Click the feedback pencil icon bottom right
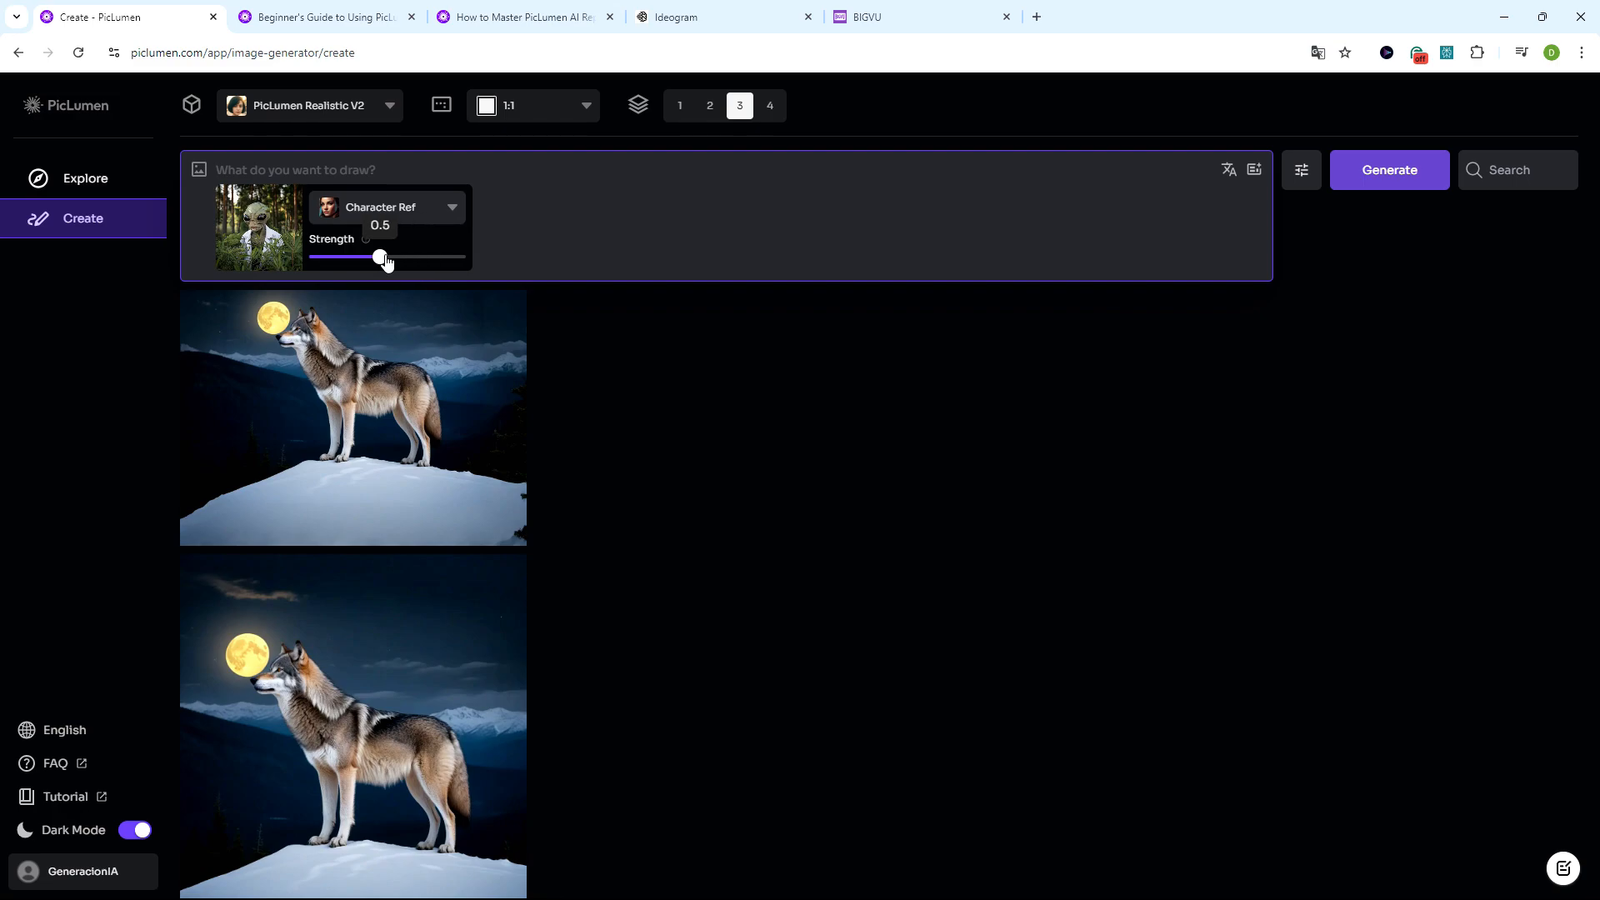1600x900 pixels. click(x=1563, y=868)
